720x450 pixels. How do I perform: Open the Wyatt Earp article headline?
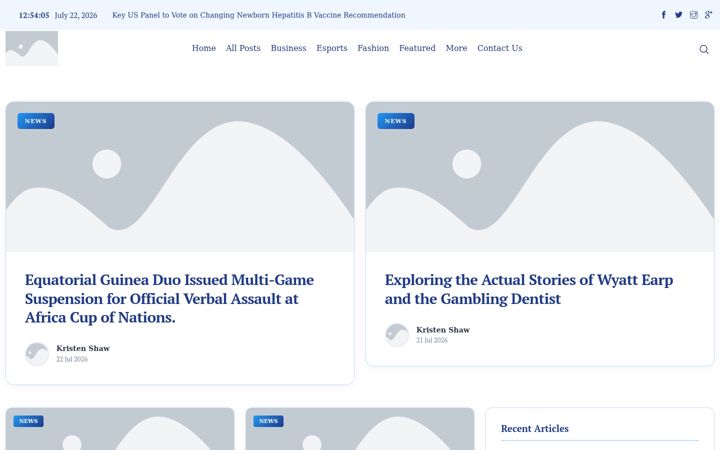click(529, 289)
